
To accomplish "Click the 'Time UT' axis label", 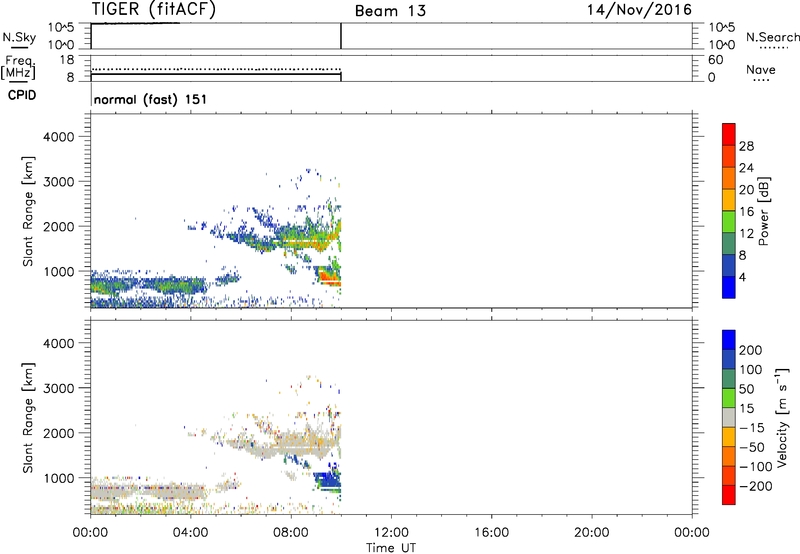I will pyautogui.click(x=391, y=547).
